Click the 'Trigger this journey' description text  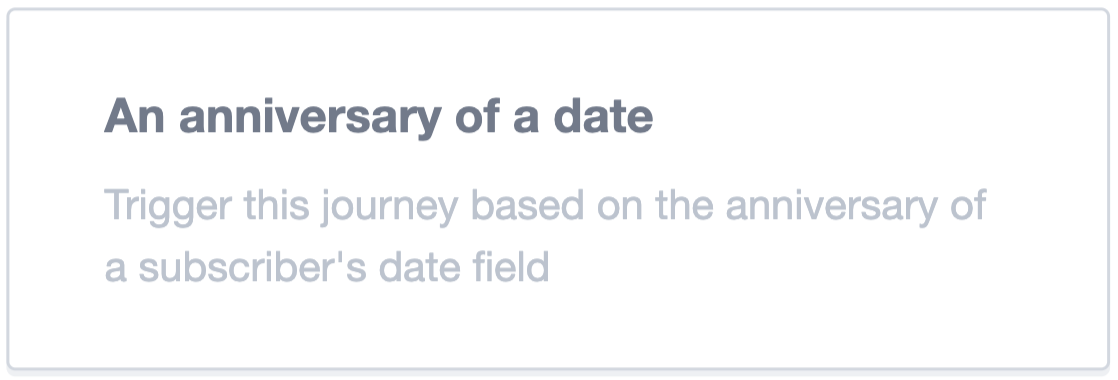[x=545, y=236]
